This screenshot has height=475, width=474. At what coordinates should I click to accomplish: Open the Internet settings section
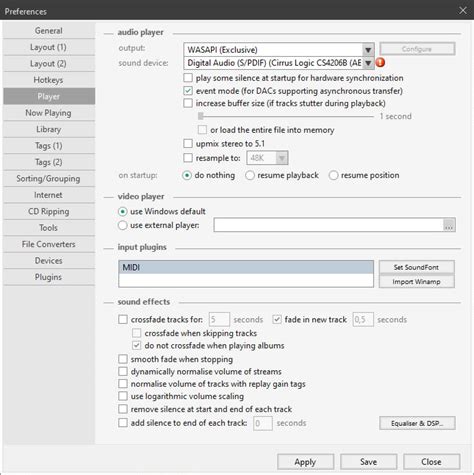click(x=49, y=195)
